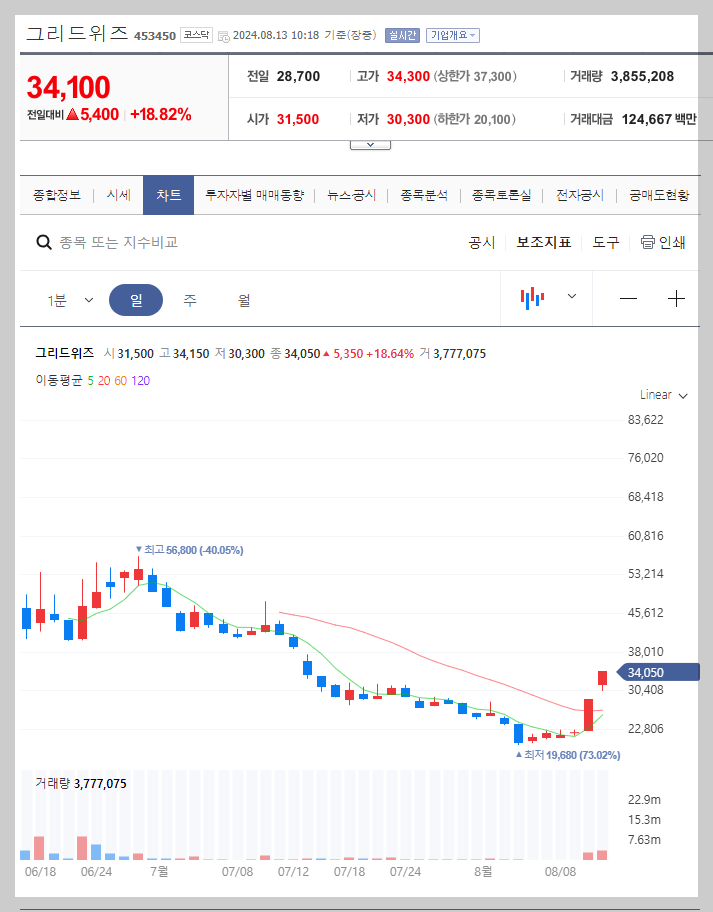The width and height of the screenshot is (713, 912).
Task: Open the 기업개요 dropdown
Action: [454, 34]
